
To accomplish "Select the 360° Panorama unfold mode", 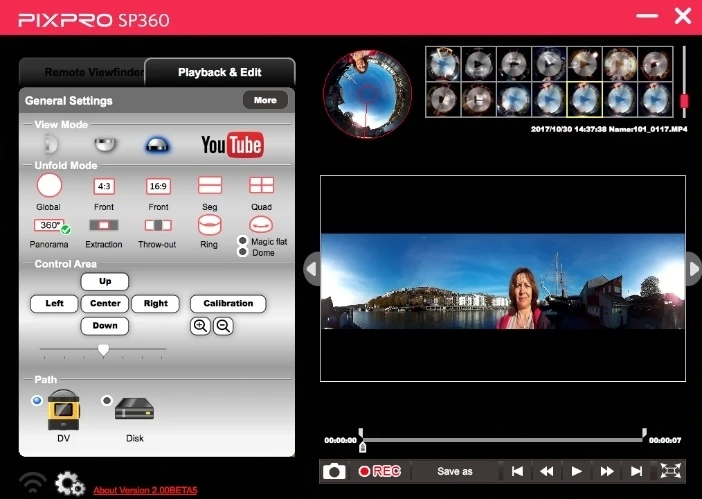I will [x=50, y=225].
